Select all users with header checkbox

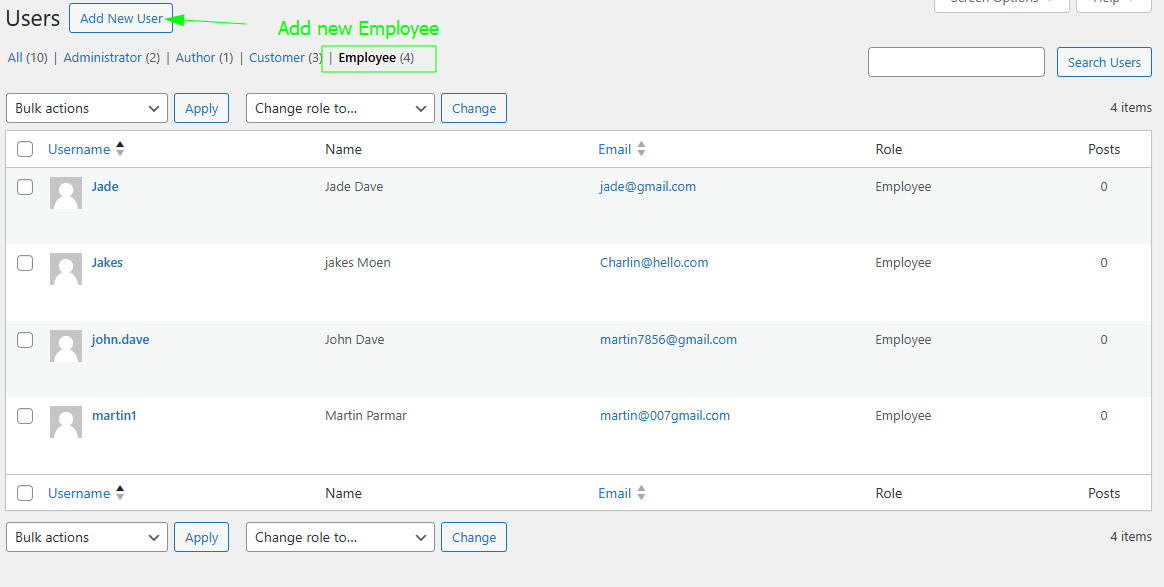[25, 148]
